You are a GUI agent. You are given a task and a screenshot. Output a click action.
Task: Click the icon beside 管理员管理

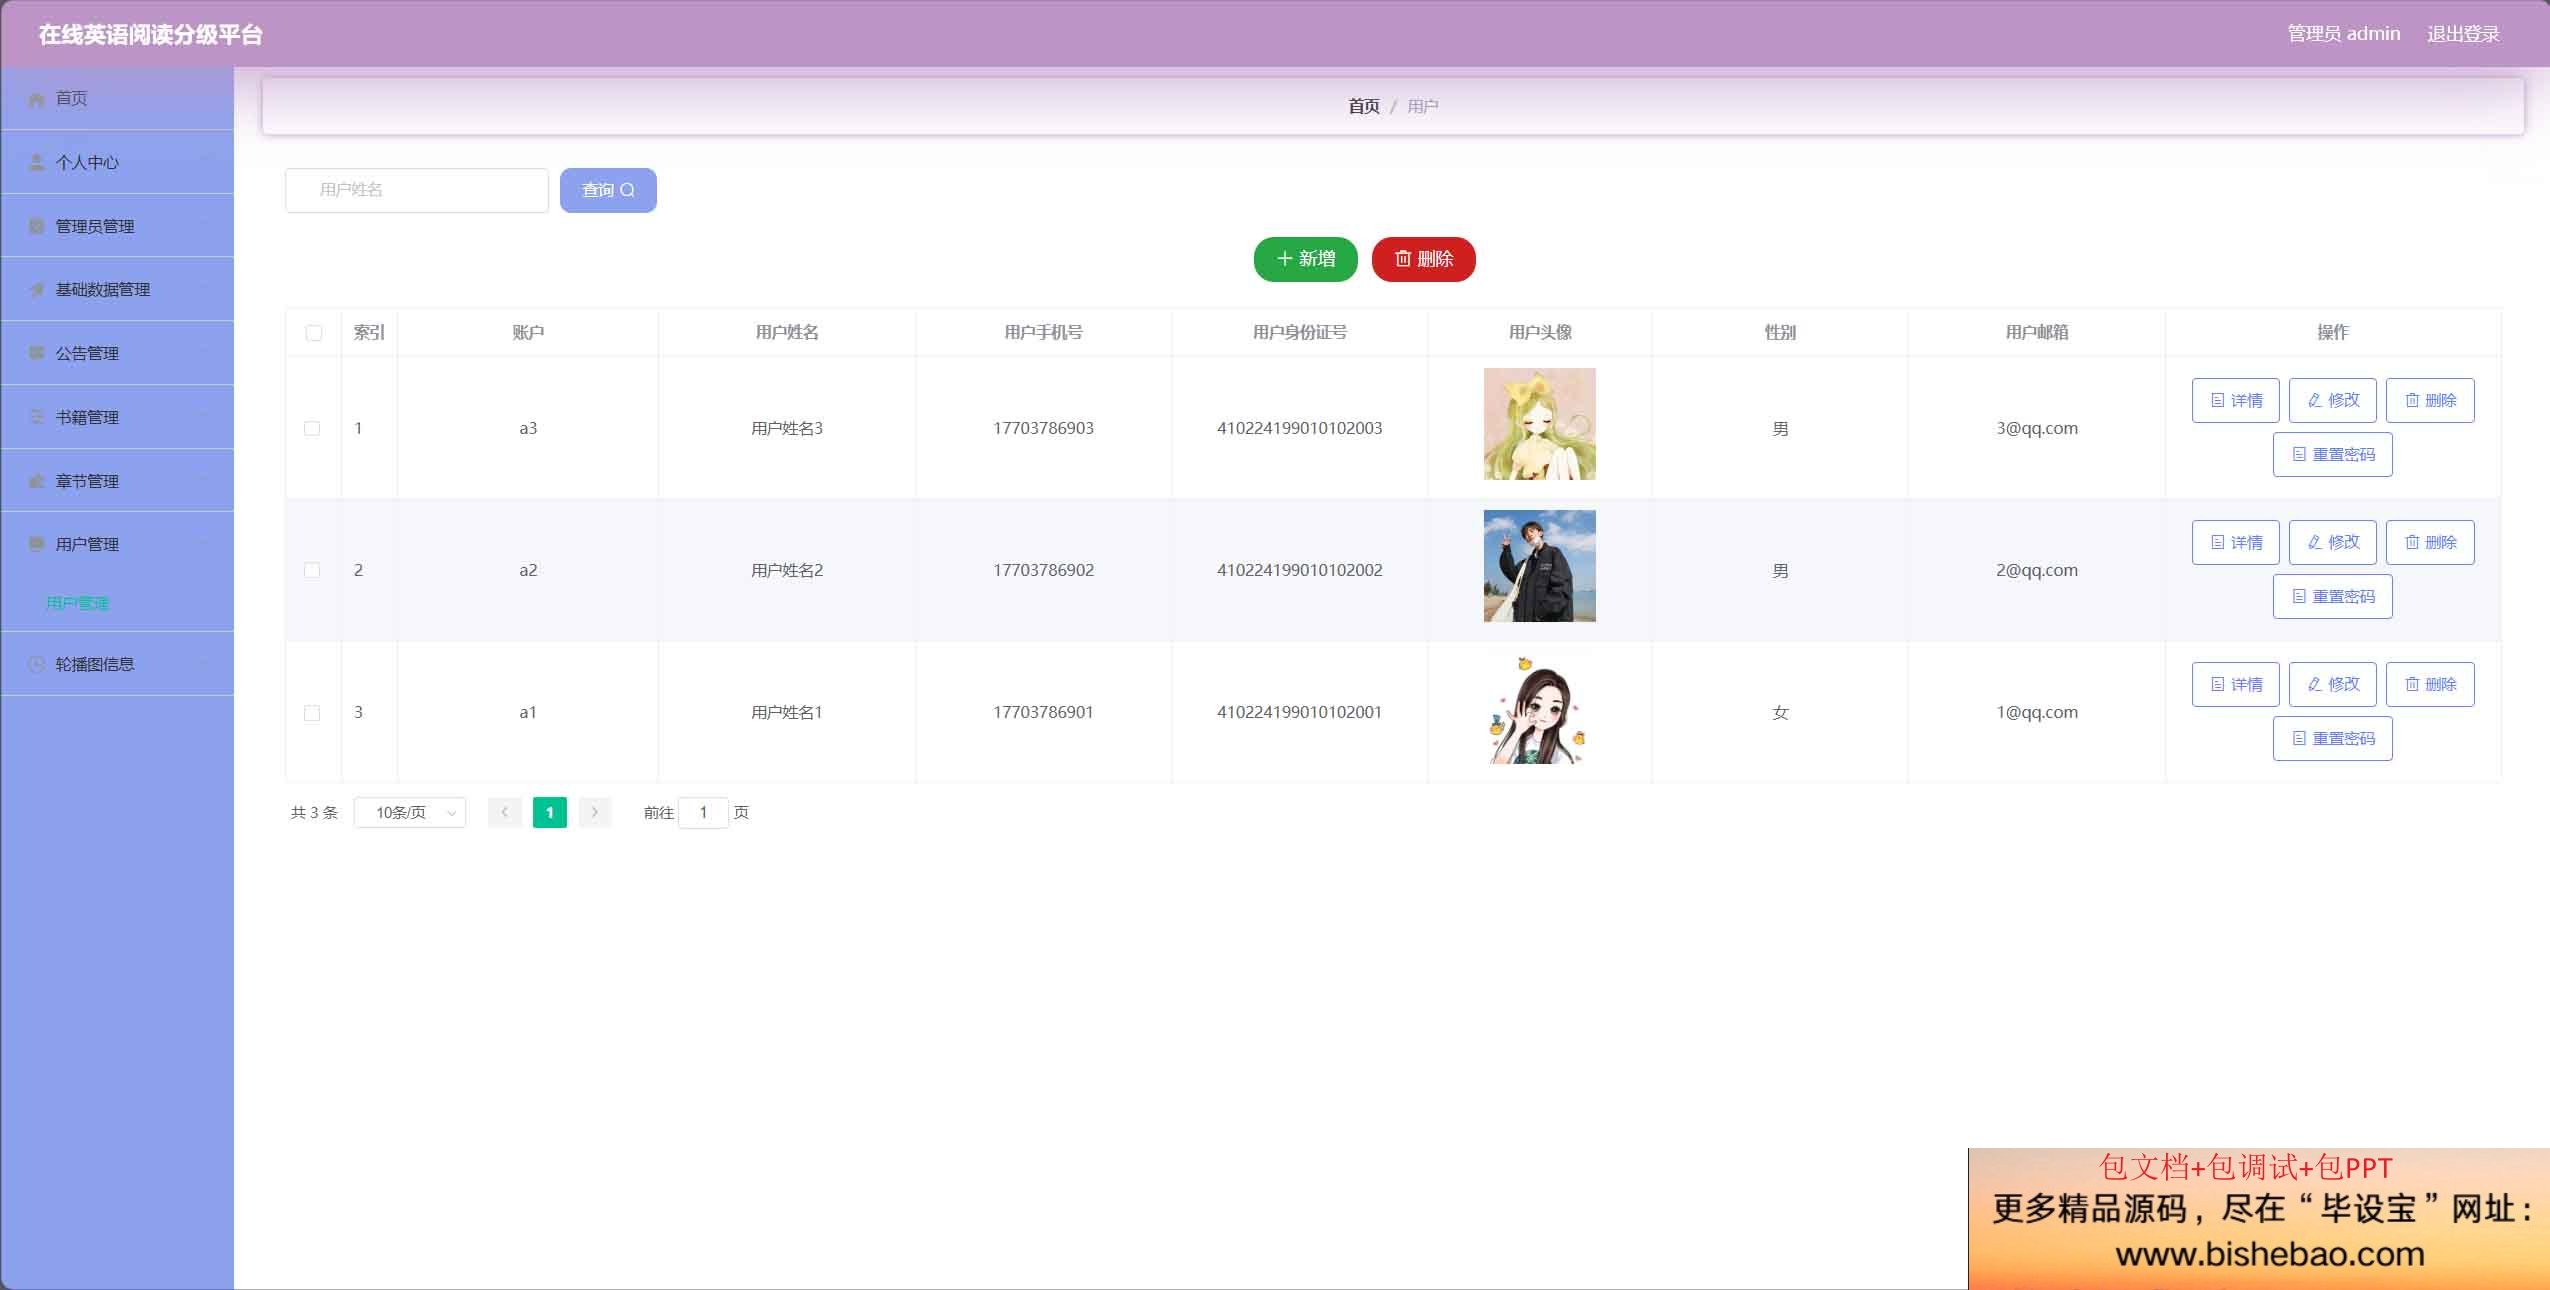37,226
